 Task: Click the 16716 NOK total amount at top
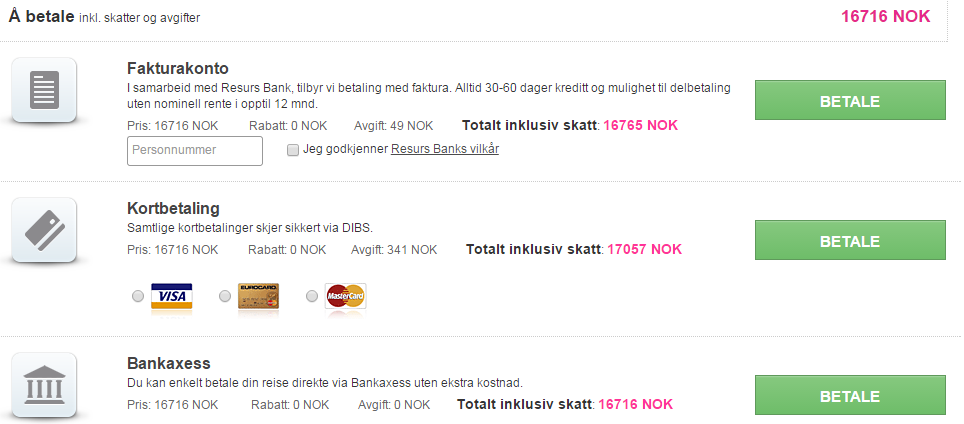coord(886,17)
